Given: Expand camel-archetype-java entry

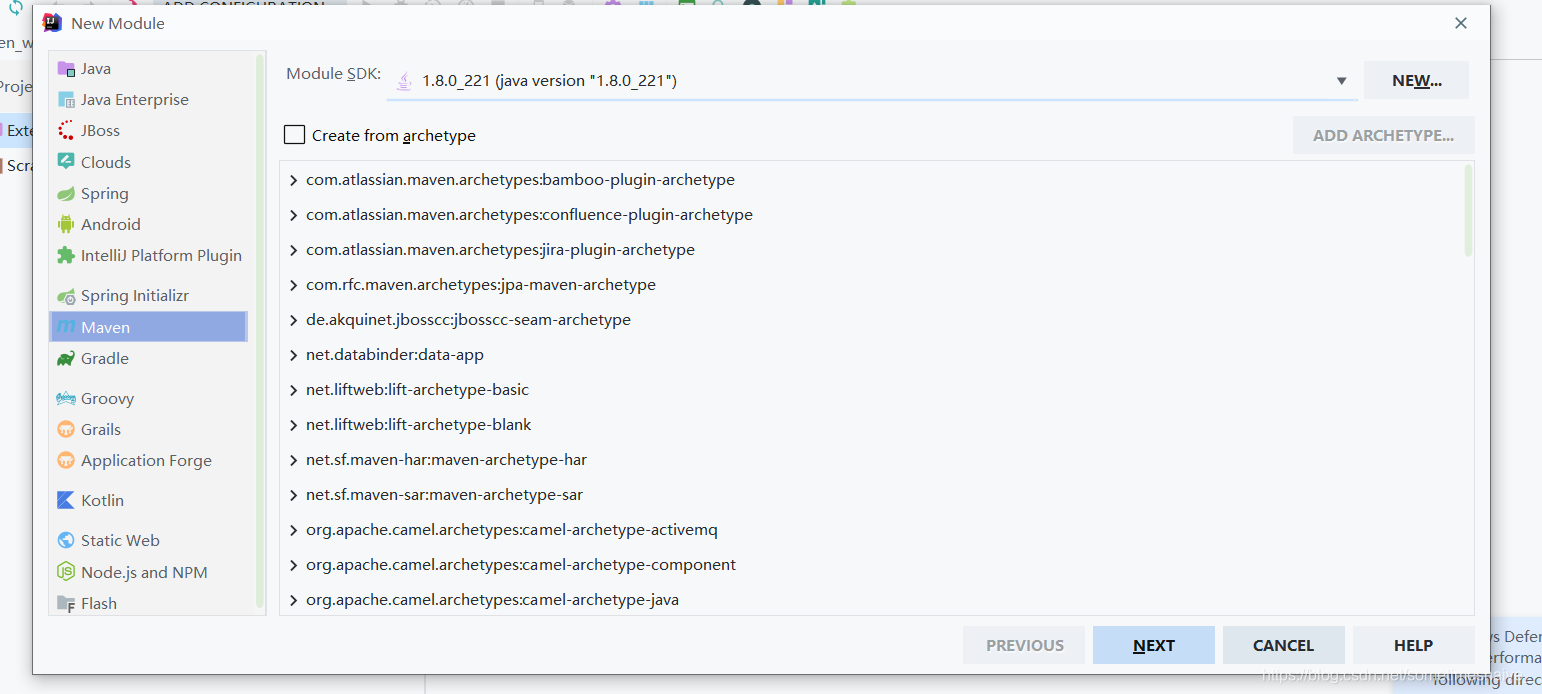Looking at the screenshot, I should [x=293, y=601].
